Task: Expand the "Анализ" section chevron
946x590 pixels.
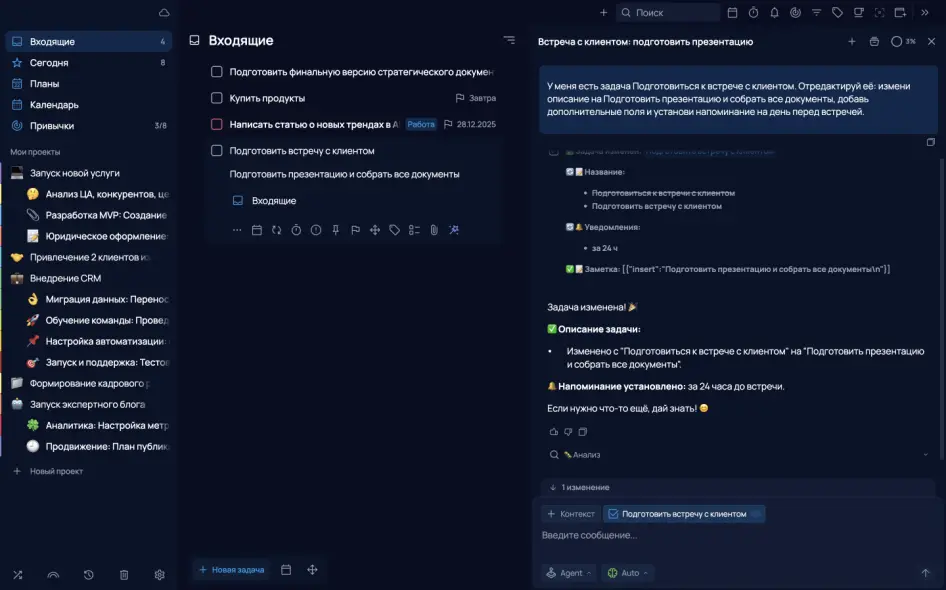Action: 925,455
